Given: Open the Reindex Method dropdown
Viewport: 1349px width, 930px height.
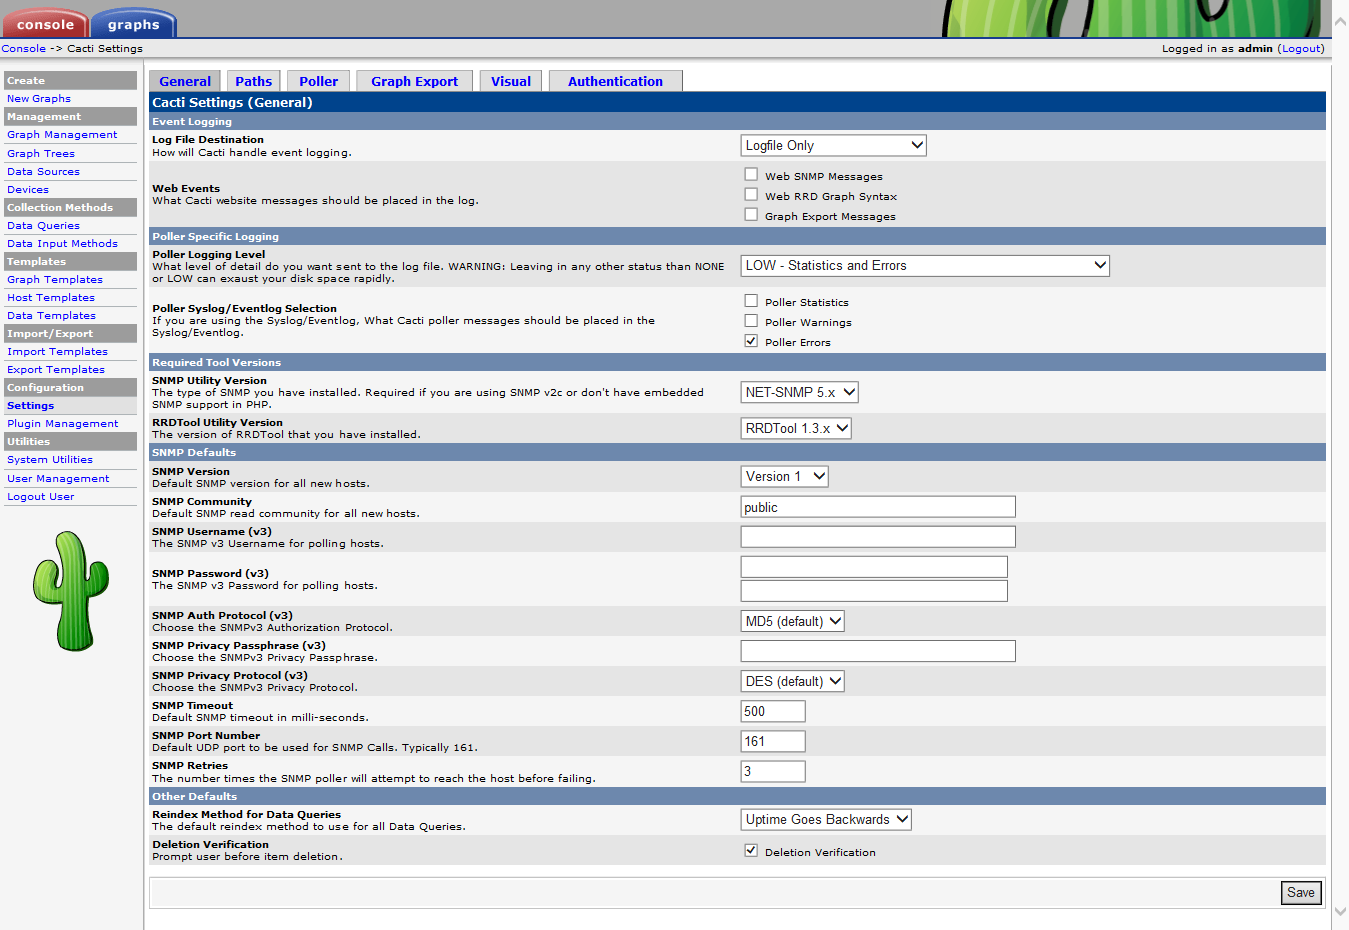Looking at the screenshot, I should (826, 819).
